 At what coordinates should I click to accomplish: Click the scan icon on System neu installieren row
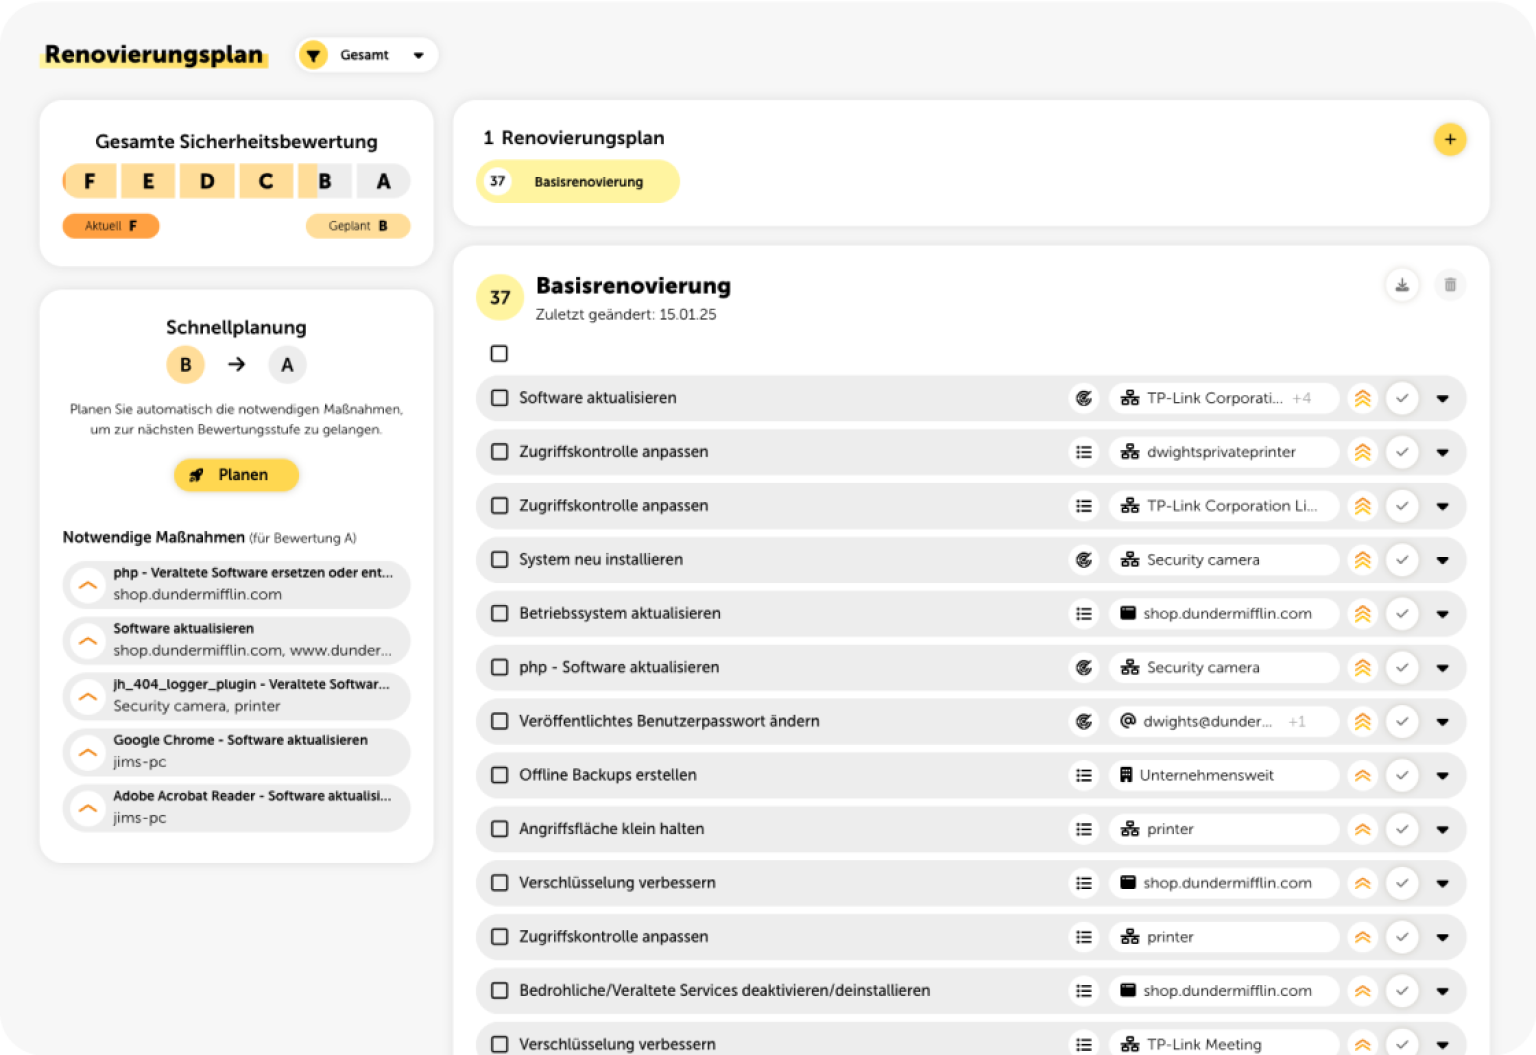[x=1083, y=560]
